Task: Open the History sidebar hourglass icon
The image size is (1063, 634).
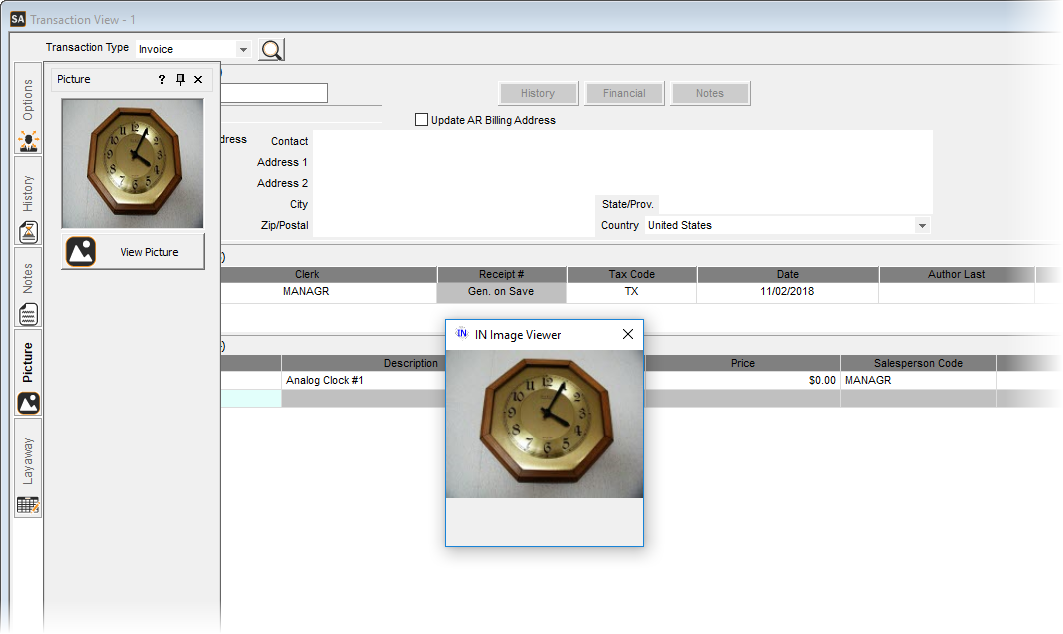Action: point(28,231)
